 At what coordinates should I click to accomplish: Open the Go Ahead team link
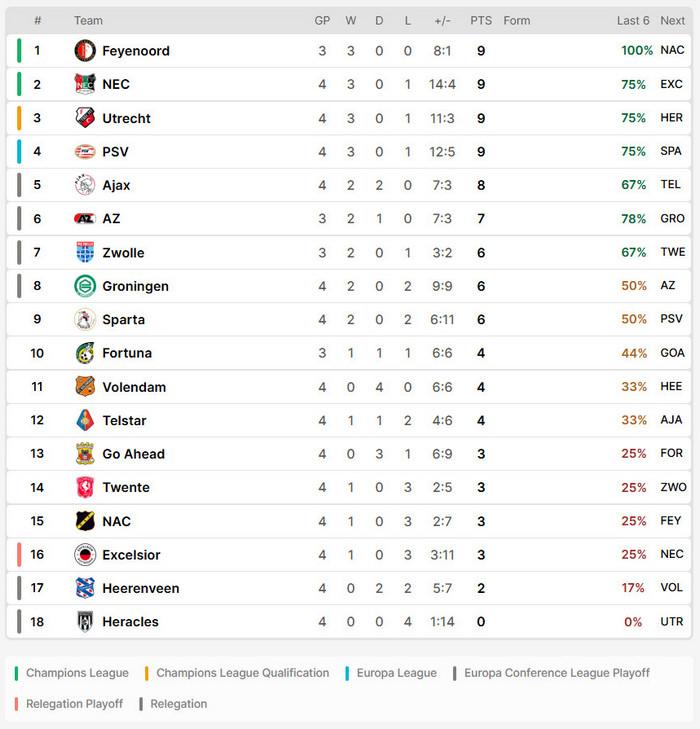click(x=134, y=454)
